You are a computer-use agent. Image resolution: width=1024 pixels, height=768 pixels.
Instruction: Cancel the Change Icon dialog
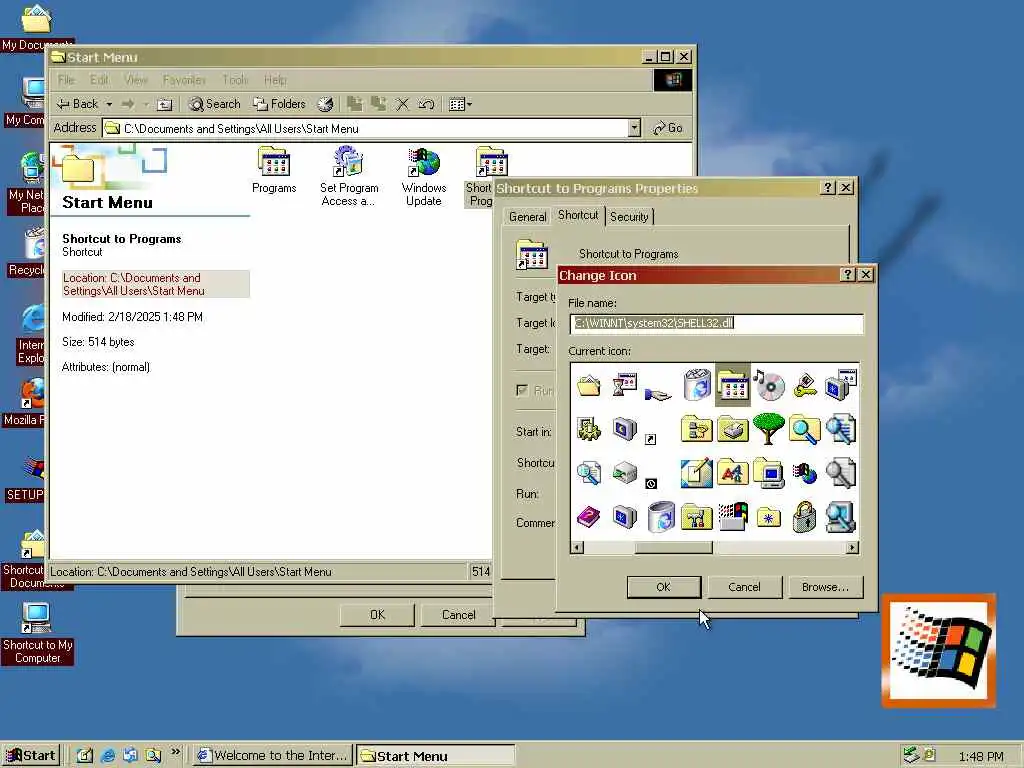pos(744,587)
